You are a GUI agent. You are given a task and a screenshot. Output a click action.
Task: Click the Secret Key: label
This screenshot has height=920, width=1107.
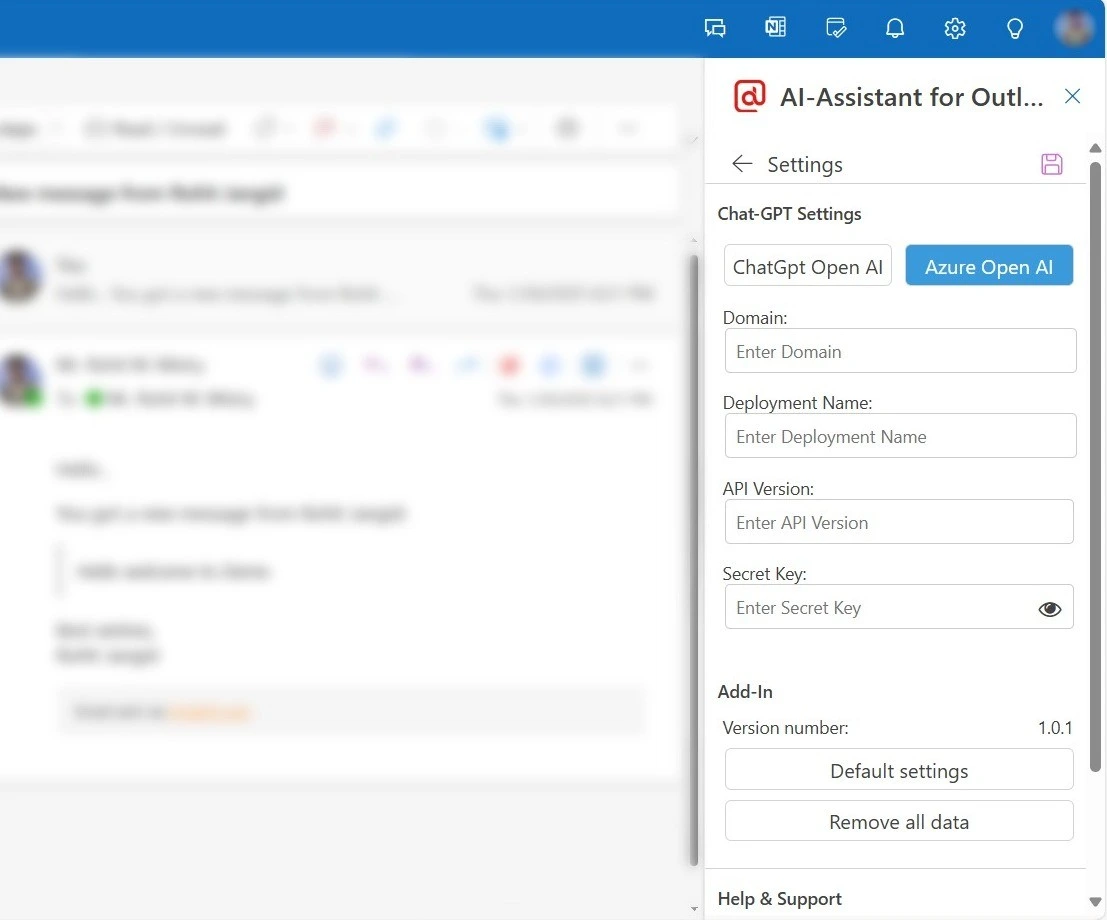click(x=764, y=573)
